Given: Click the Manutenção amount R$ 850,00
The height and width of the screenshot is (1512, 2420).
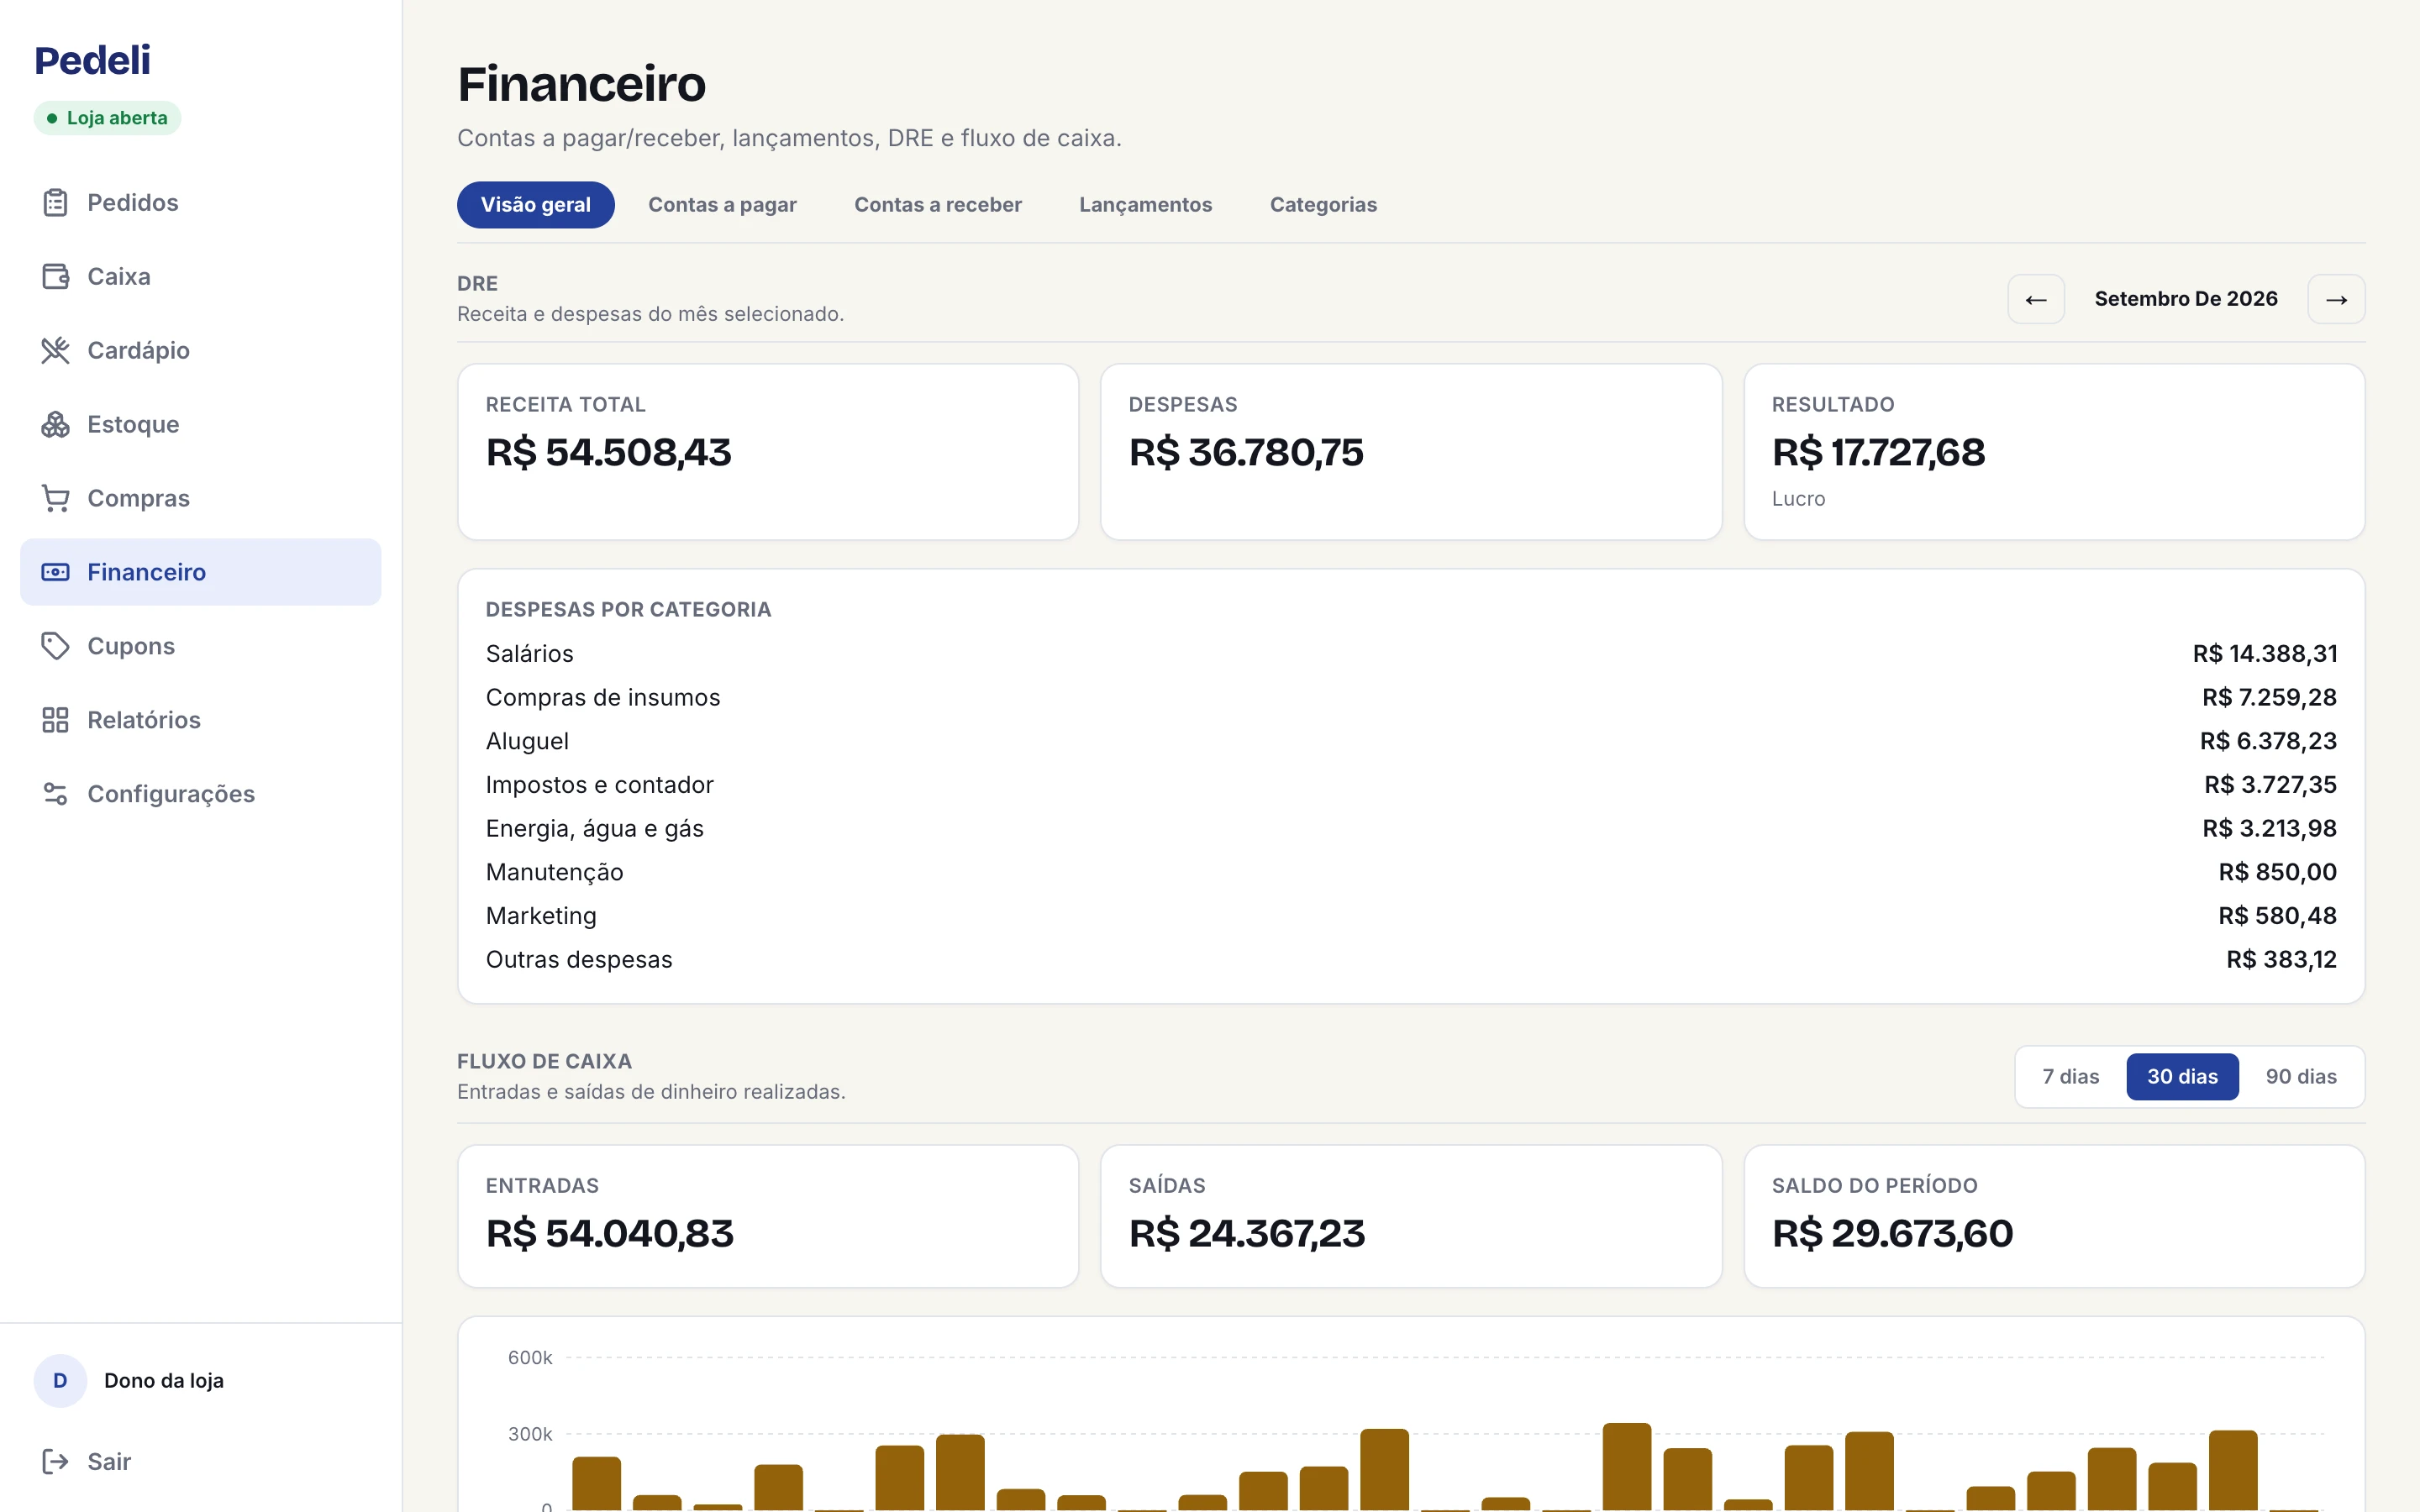Looking at the screenshot, I should 2278,872.
